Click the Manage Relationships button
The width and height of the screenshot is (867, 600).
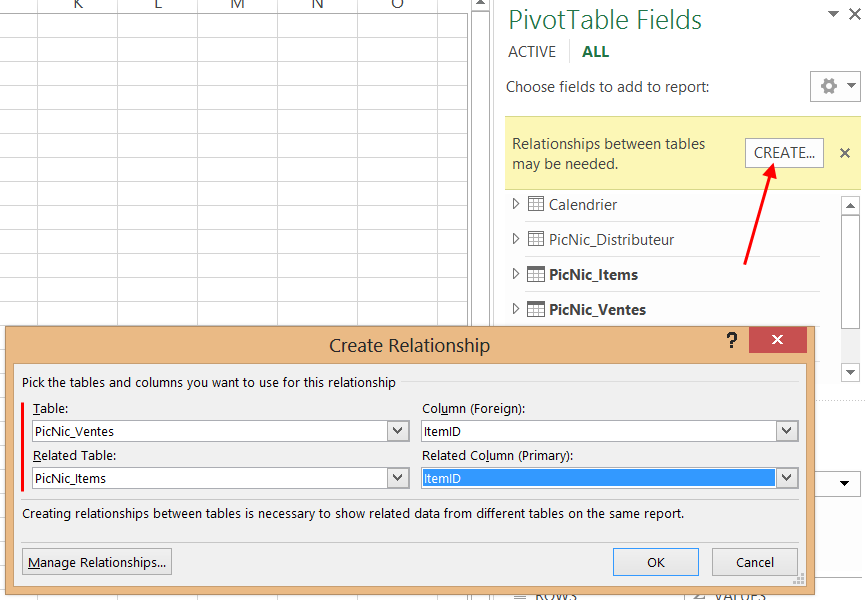pos(97,562)
